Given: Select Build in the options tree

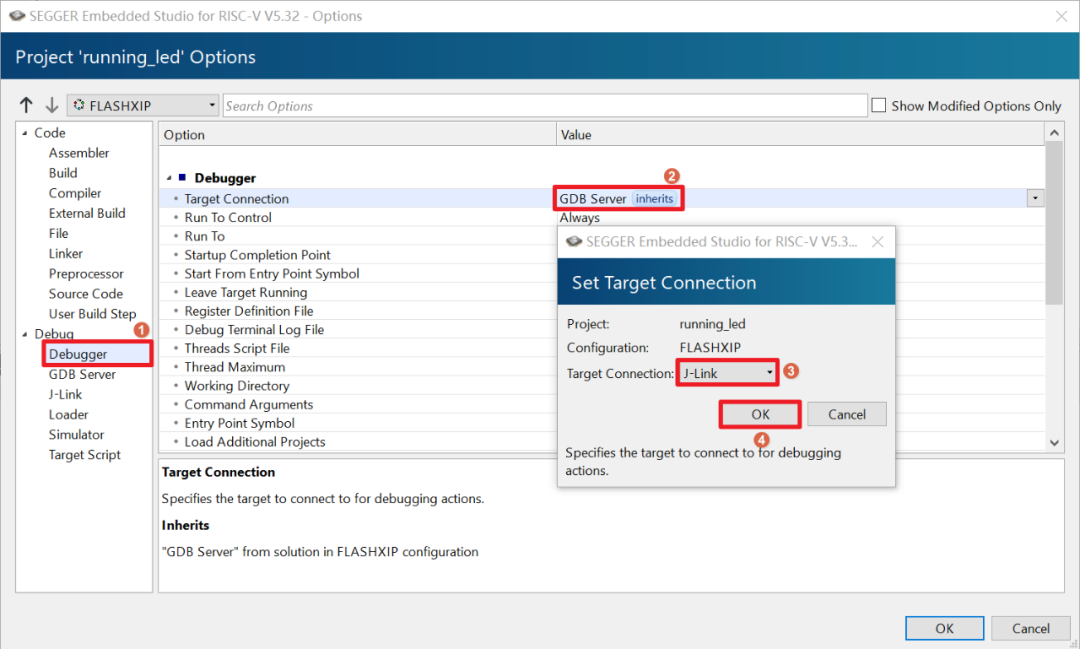Looking at the screenshot, I should click(x=63, y=173).
